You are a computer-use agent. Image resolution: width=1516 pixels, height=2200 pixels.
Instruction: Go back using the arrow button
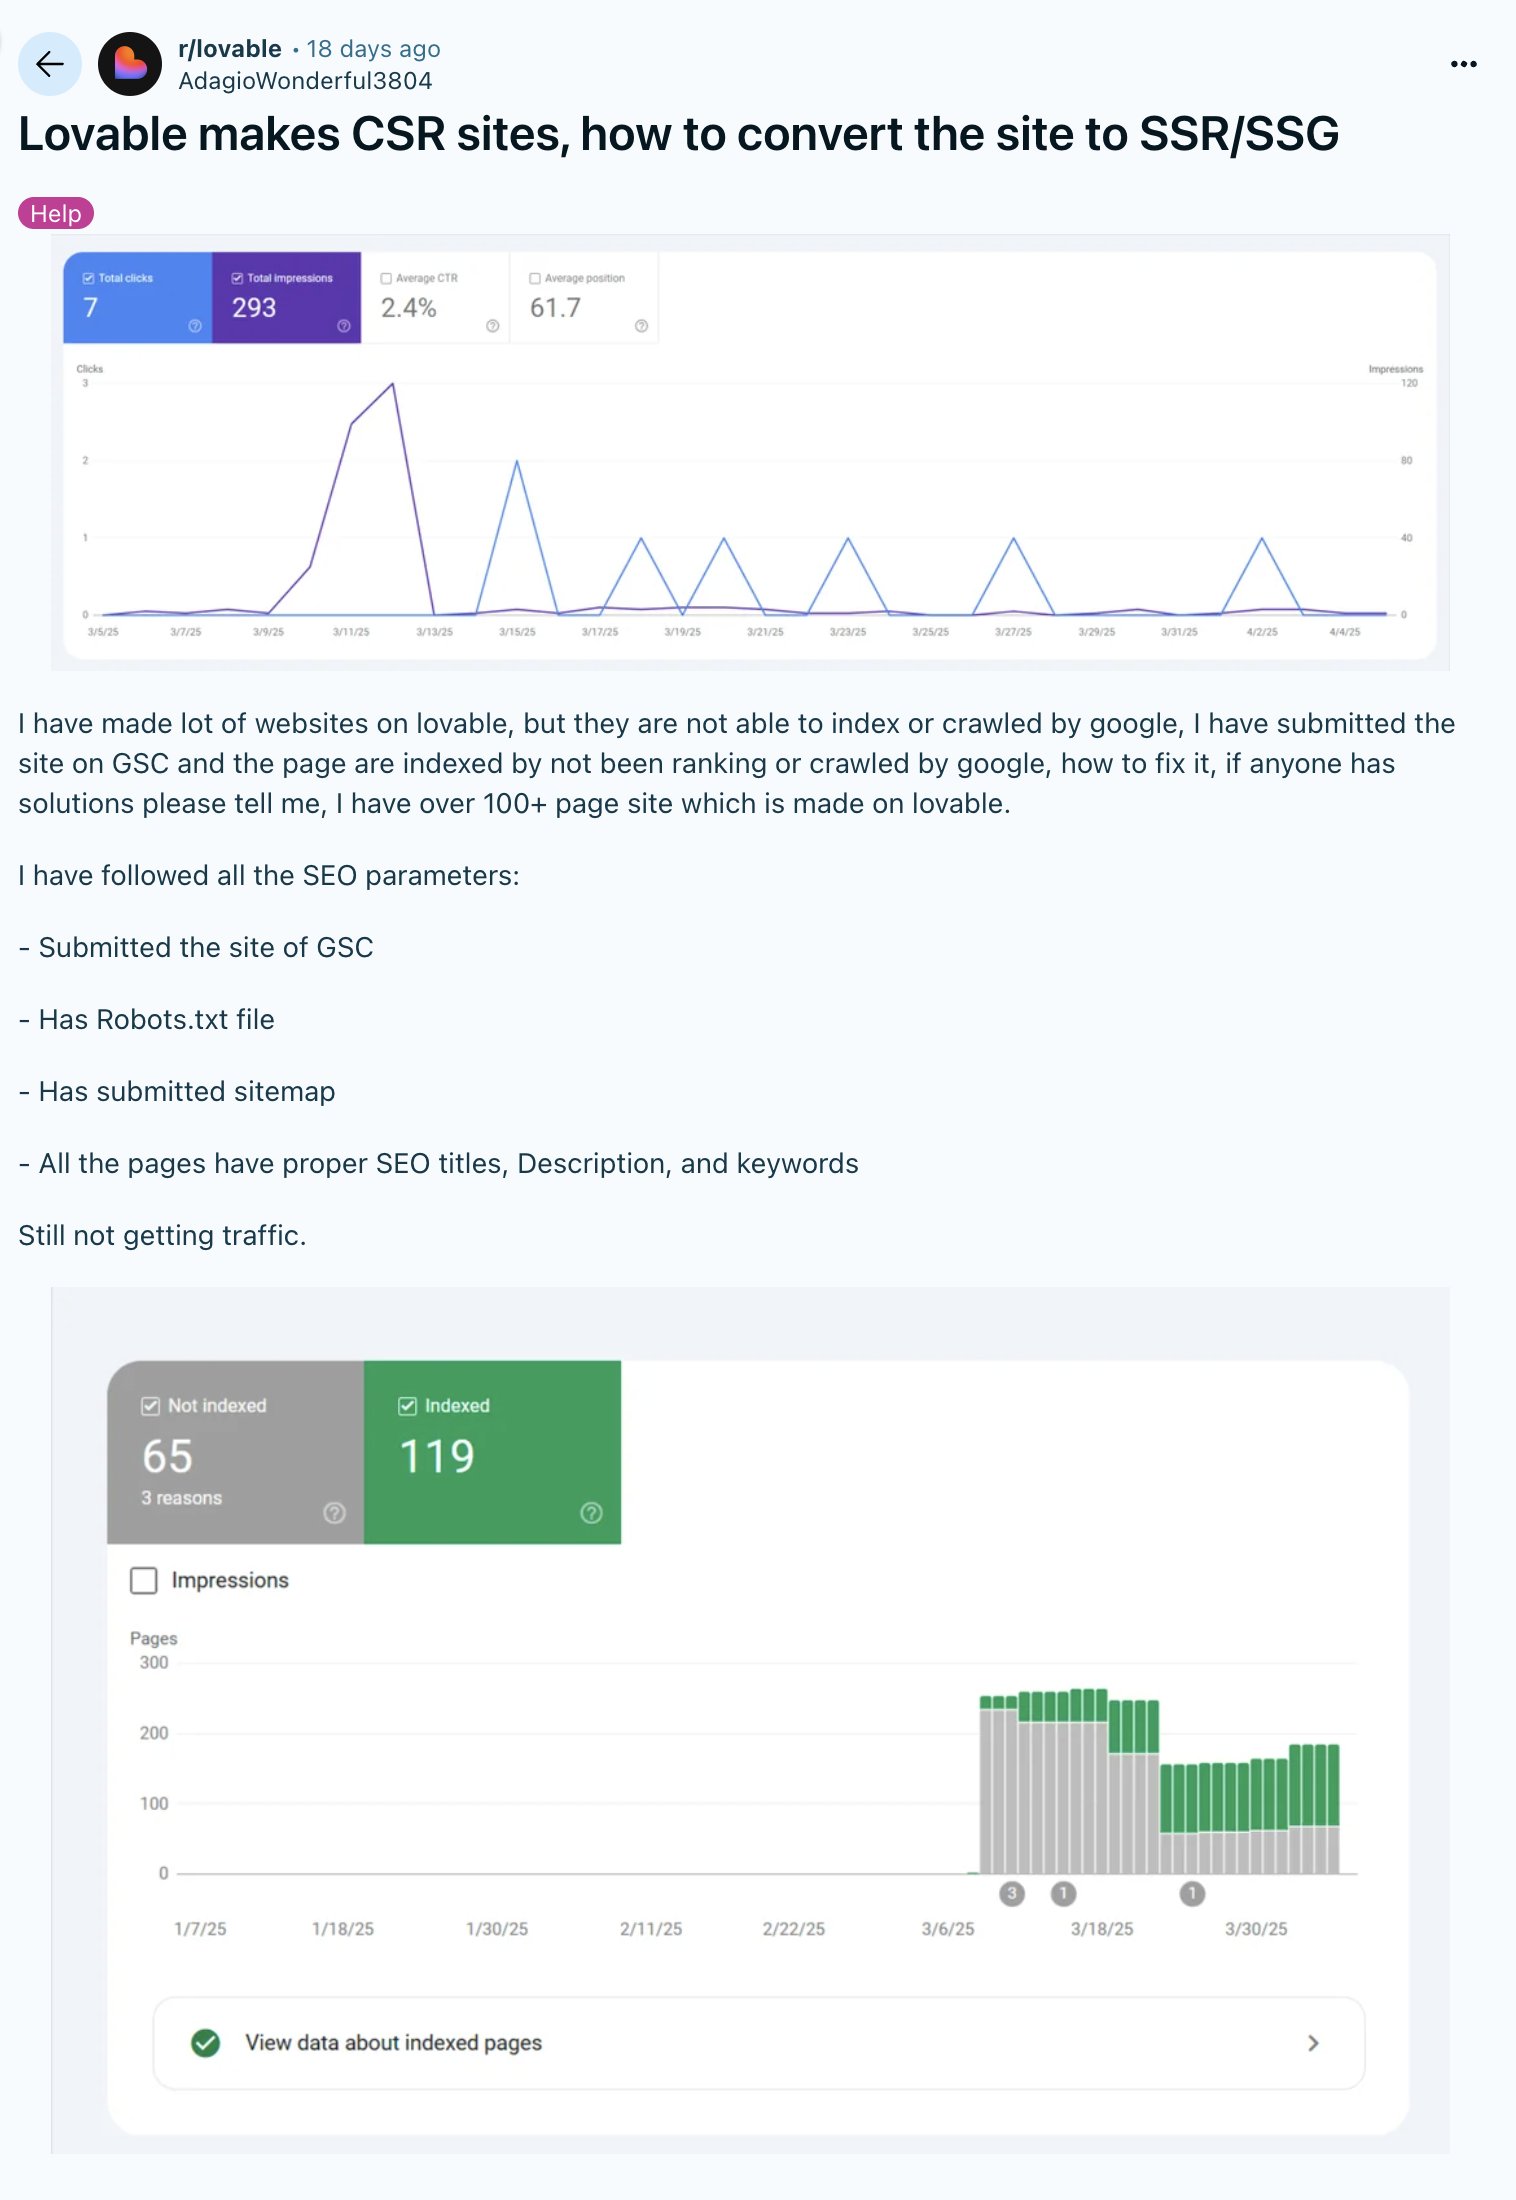tap(49, 64)
